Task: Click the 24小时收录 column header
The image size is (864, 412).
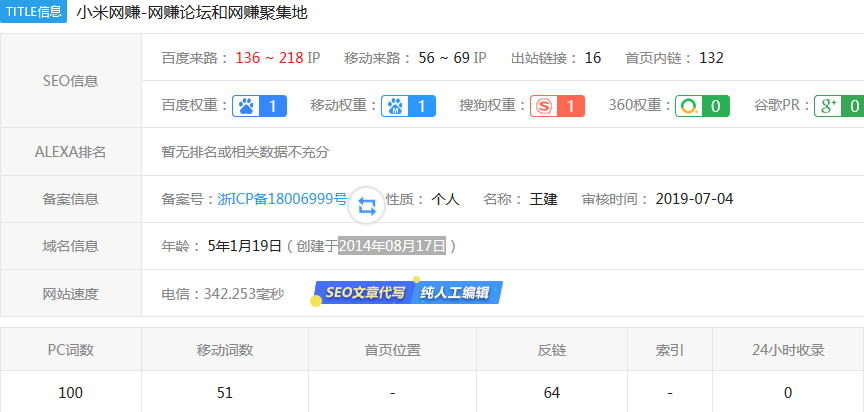Action: (788, 350)
